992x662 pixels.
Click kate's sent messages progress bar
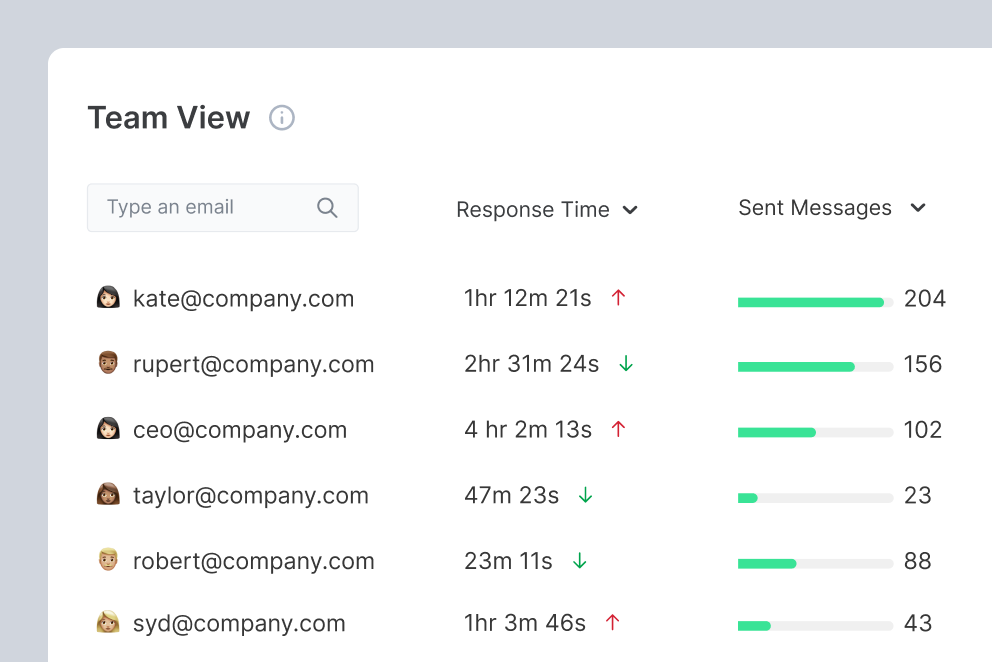point(815,302)
